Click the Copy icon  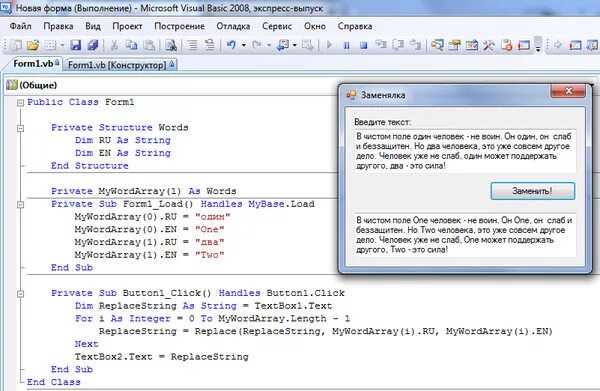coord(132,45)
